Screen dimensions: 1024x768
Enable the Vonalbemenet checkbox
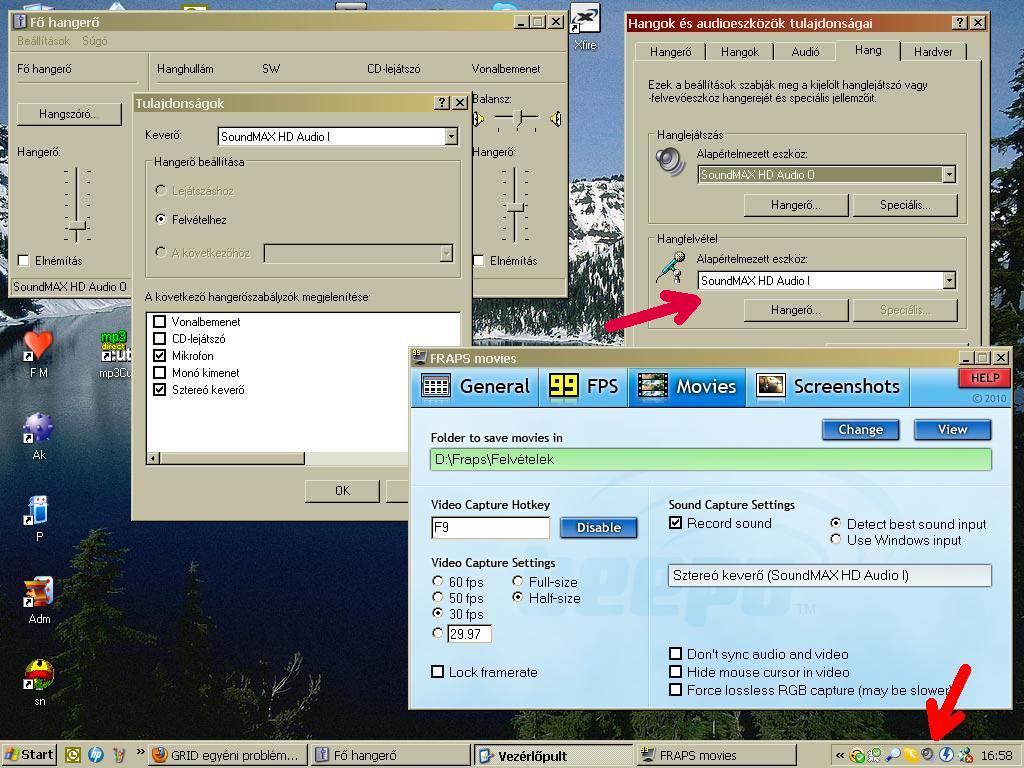coord(159,321)
